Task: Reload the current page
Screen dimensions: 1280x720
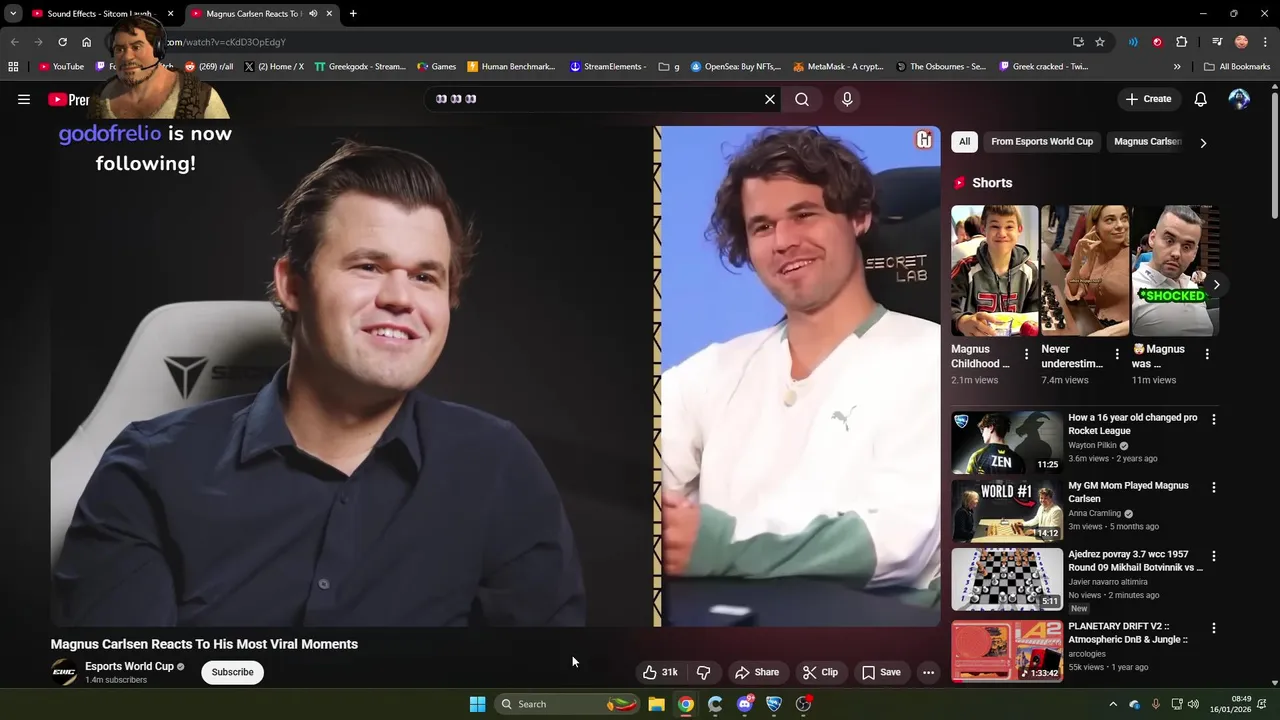Action: [62, 42]
